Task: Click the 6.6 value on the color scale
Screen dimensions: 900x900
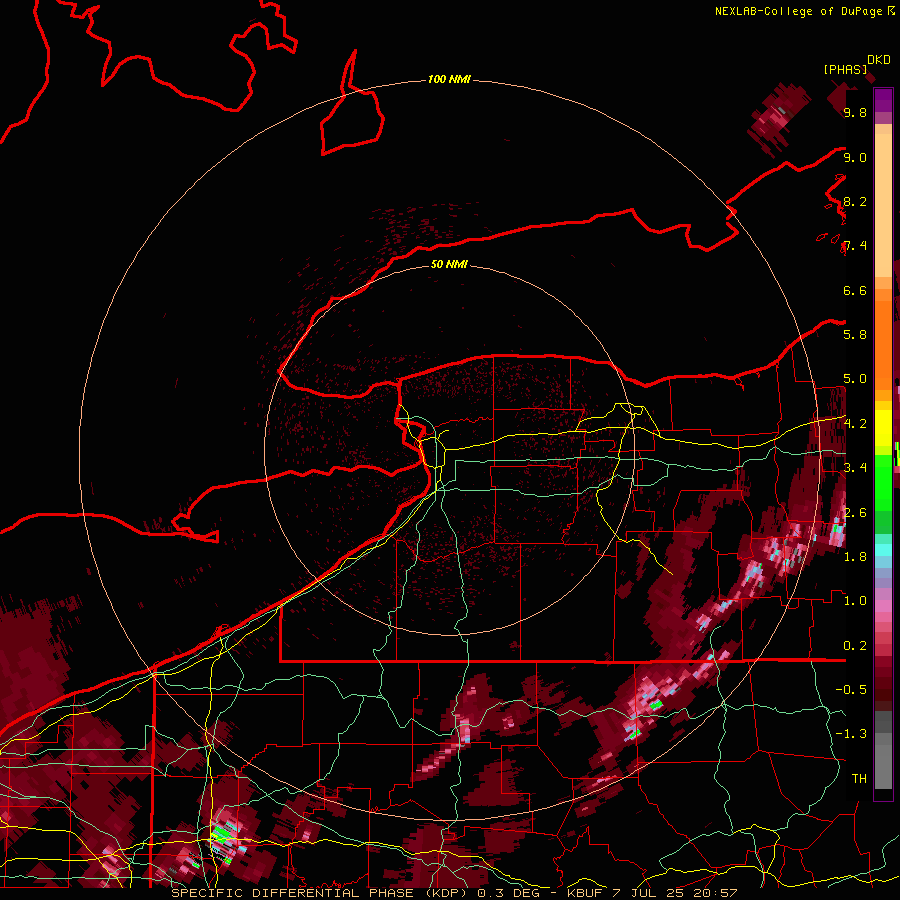Action: coord(855,290)
